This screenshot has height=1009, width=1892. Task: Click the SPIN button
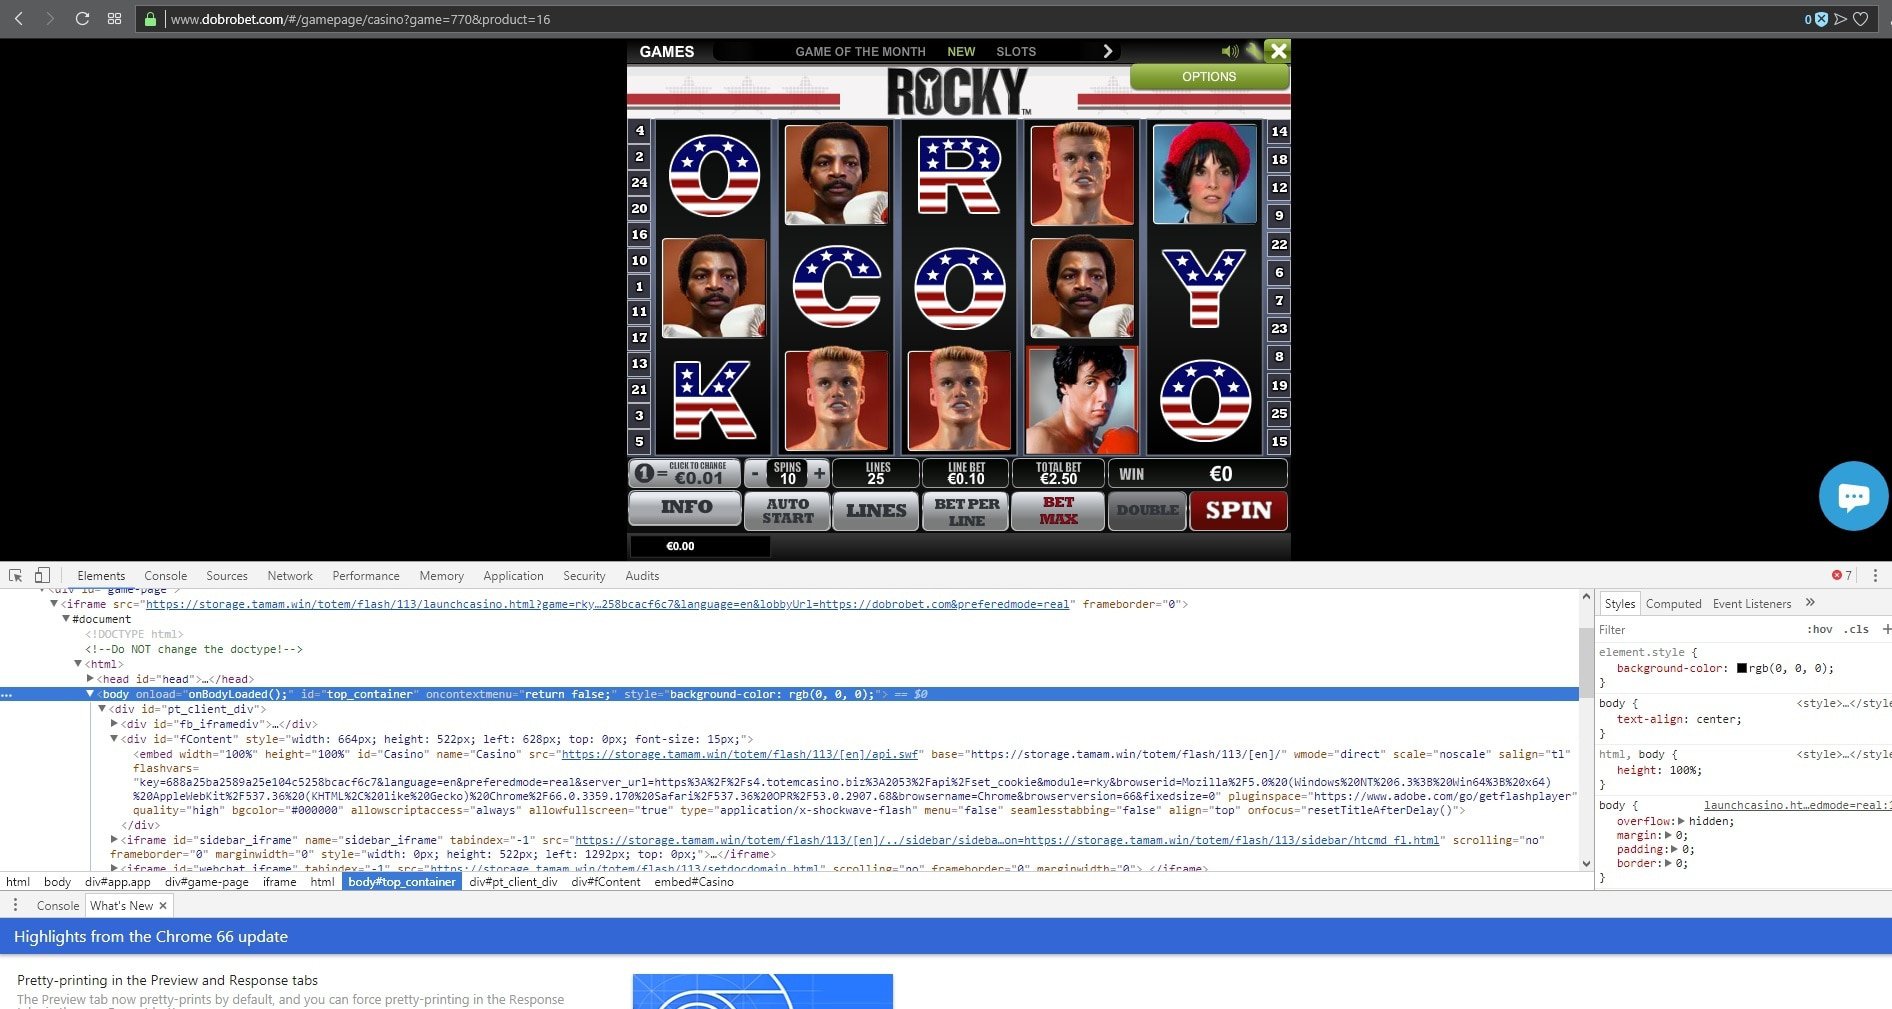click(1238, 510)
